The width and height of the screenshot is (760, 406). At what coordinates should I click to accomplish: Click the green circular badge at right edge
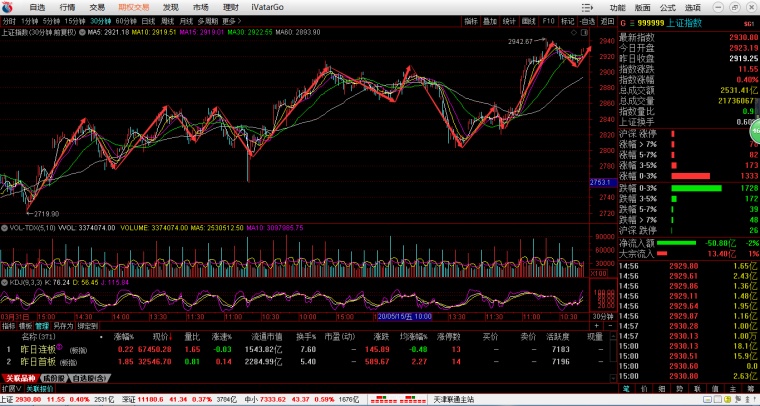pos(755,130)
